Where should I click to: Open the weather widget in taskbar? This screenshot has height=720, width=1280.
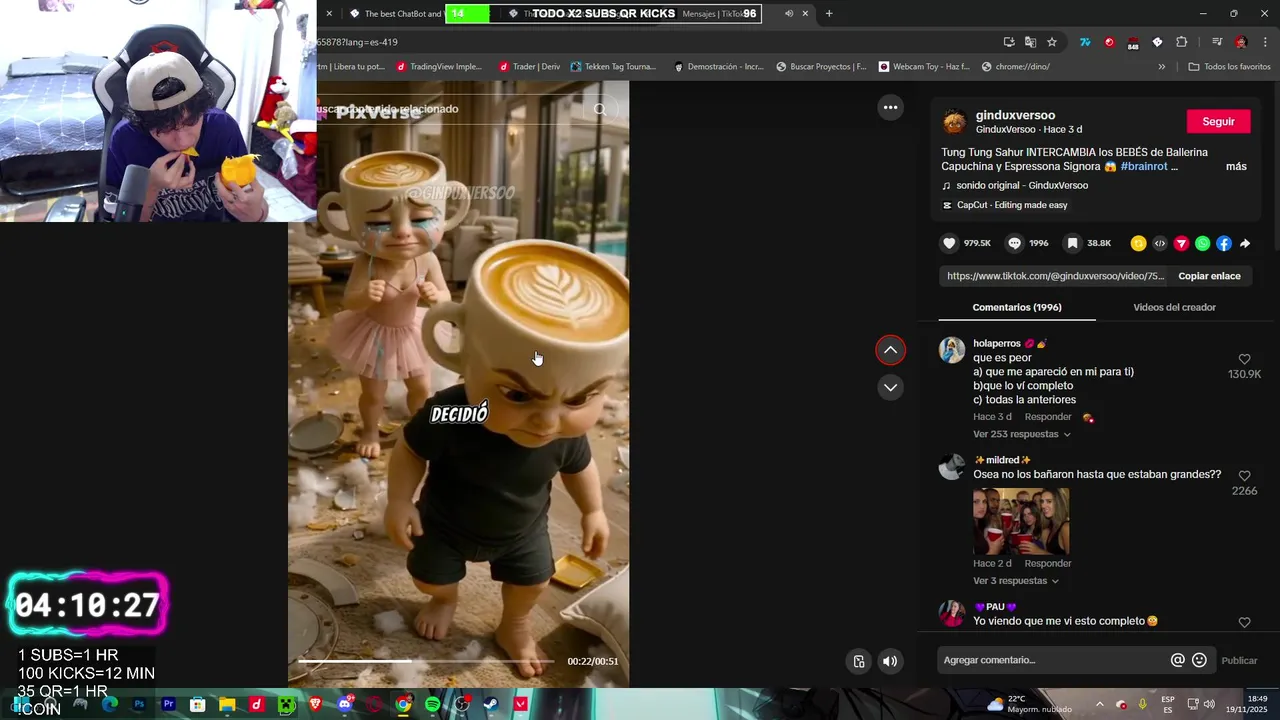click(x=1029, y=704)
